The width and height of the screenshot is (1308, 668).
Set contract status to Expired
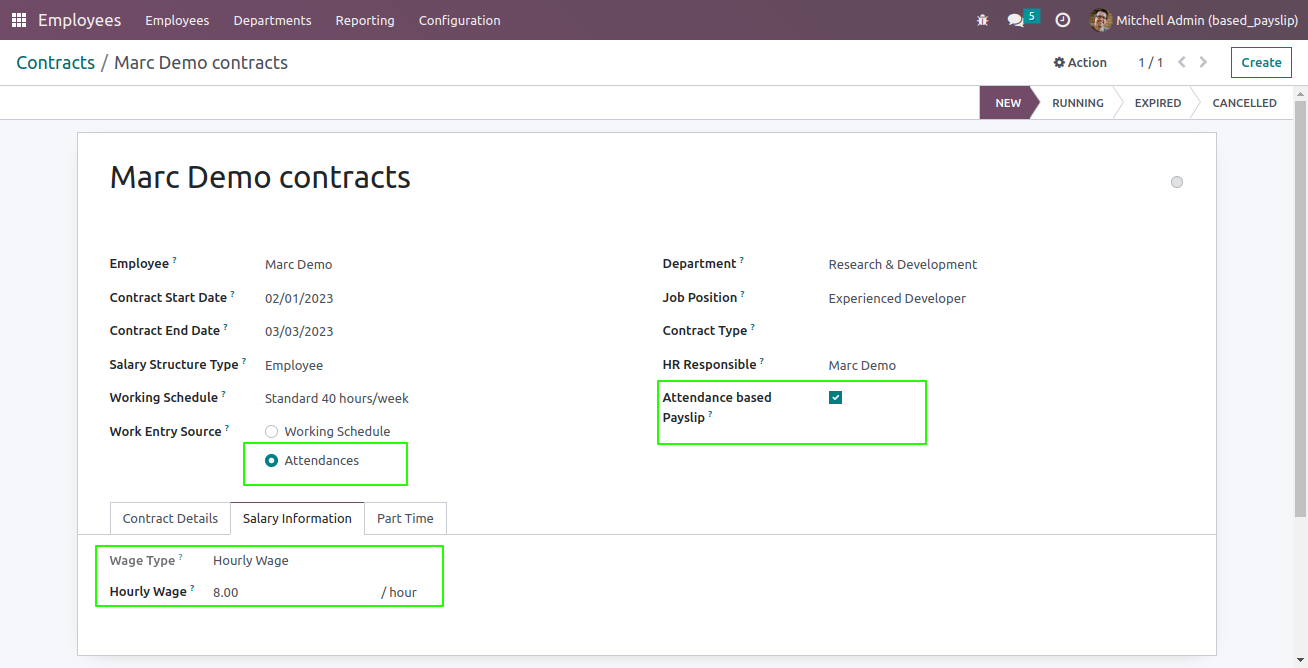point(1158,103)
